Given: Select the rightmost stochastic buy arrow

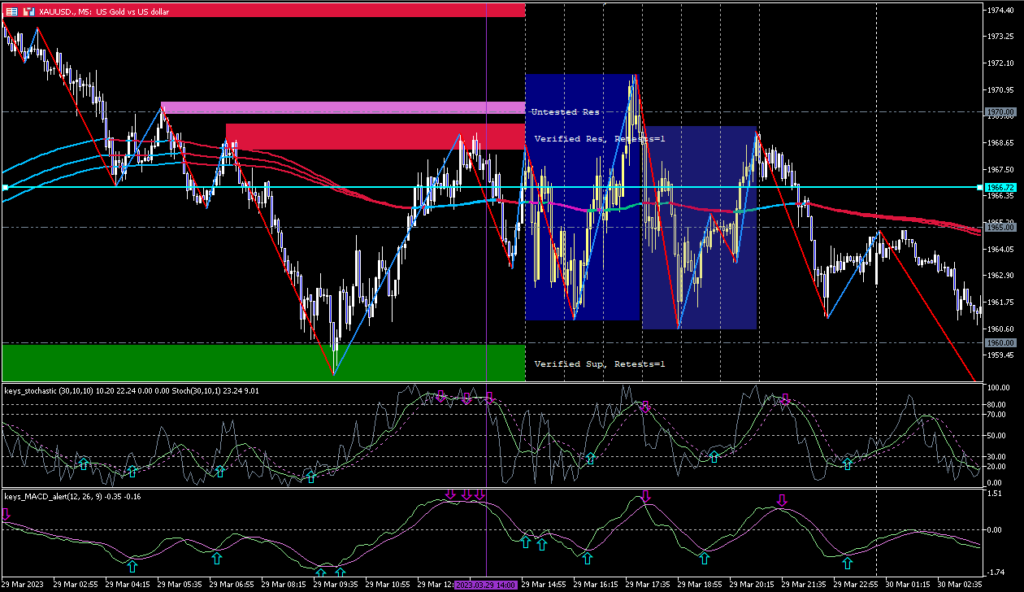Looking at the screenshot, I should (847, 465).
